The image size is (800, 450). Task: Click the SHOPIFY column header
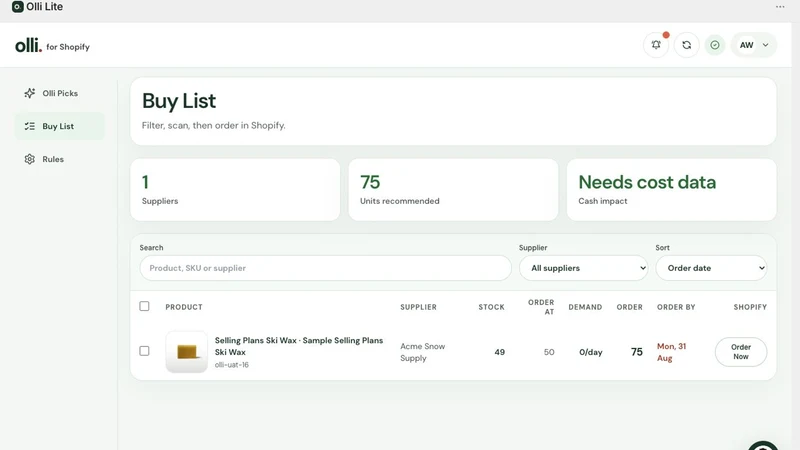(750, 307)
